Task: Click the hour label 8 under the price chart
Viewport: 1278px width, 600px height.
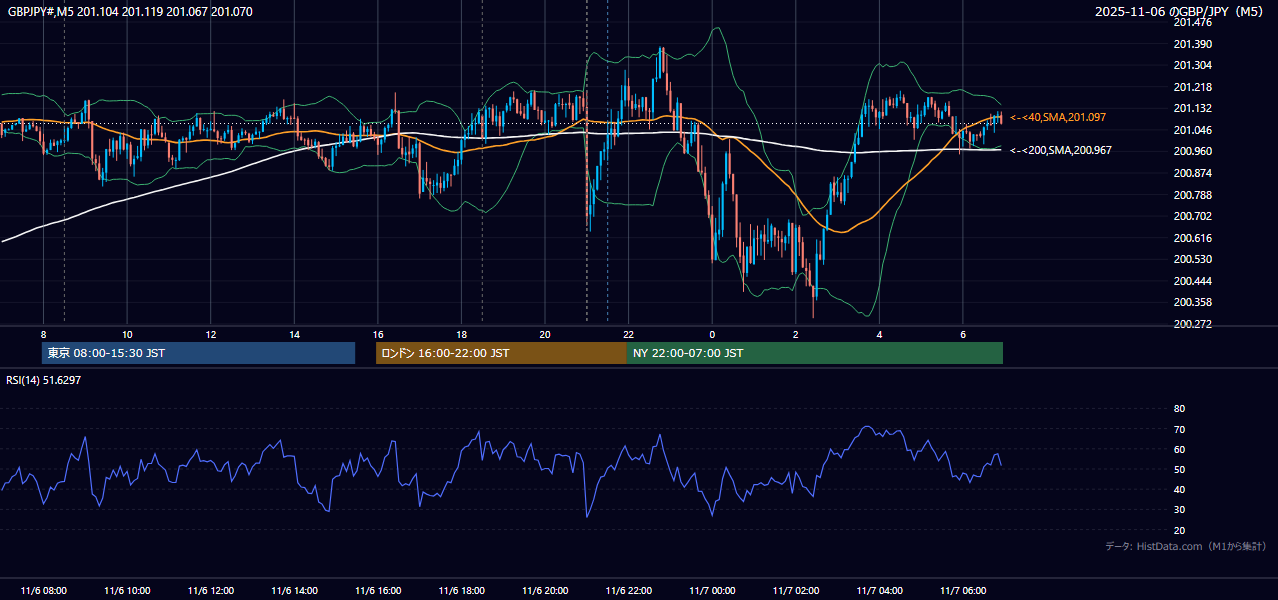Action: tap(43, 334)
